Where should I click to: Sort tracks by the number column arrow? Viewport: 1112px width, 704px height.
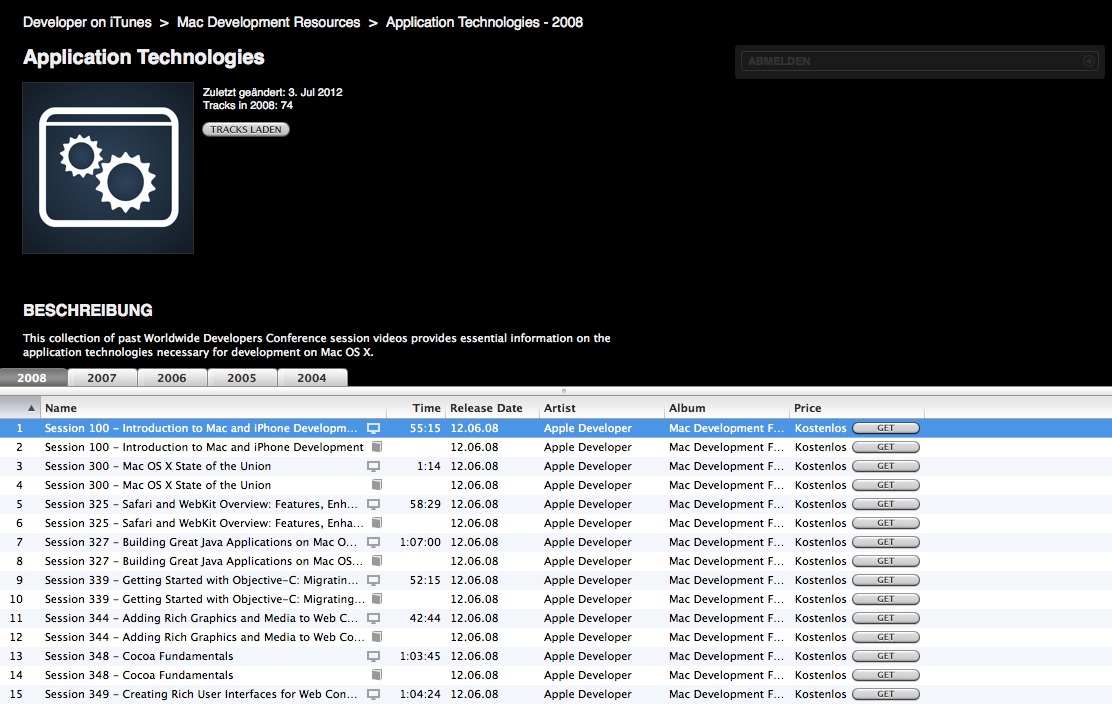coord(31,408)
